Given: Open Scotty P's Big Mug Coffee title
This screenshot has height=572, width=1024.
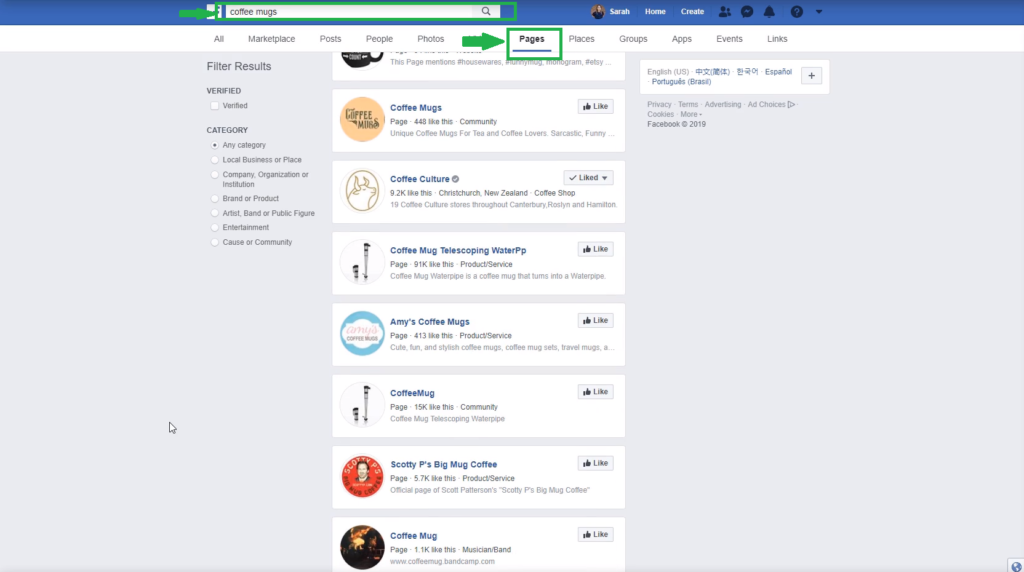Looking at the screenshot, I should click(443, 464).
